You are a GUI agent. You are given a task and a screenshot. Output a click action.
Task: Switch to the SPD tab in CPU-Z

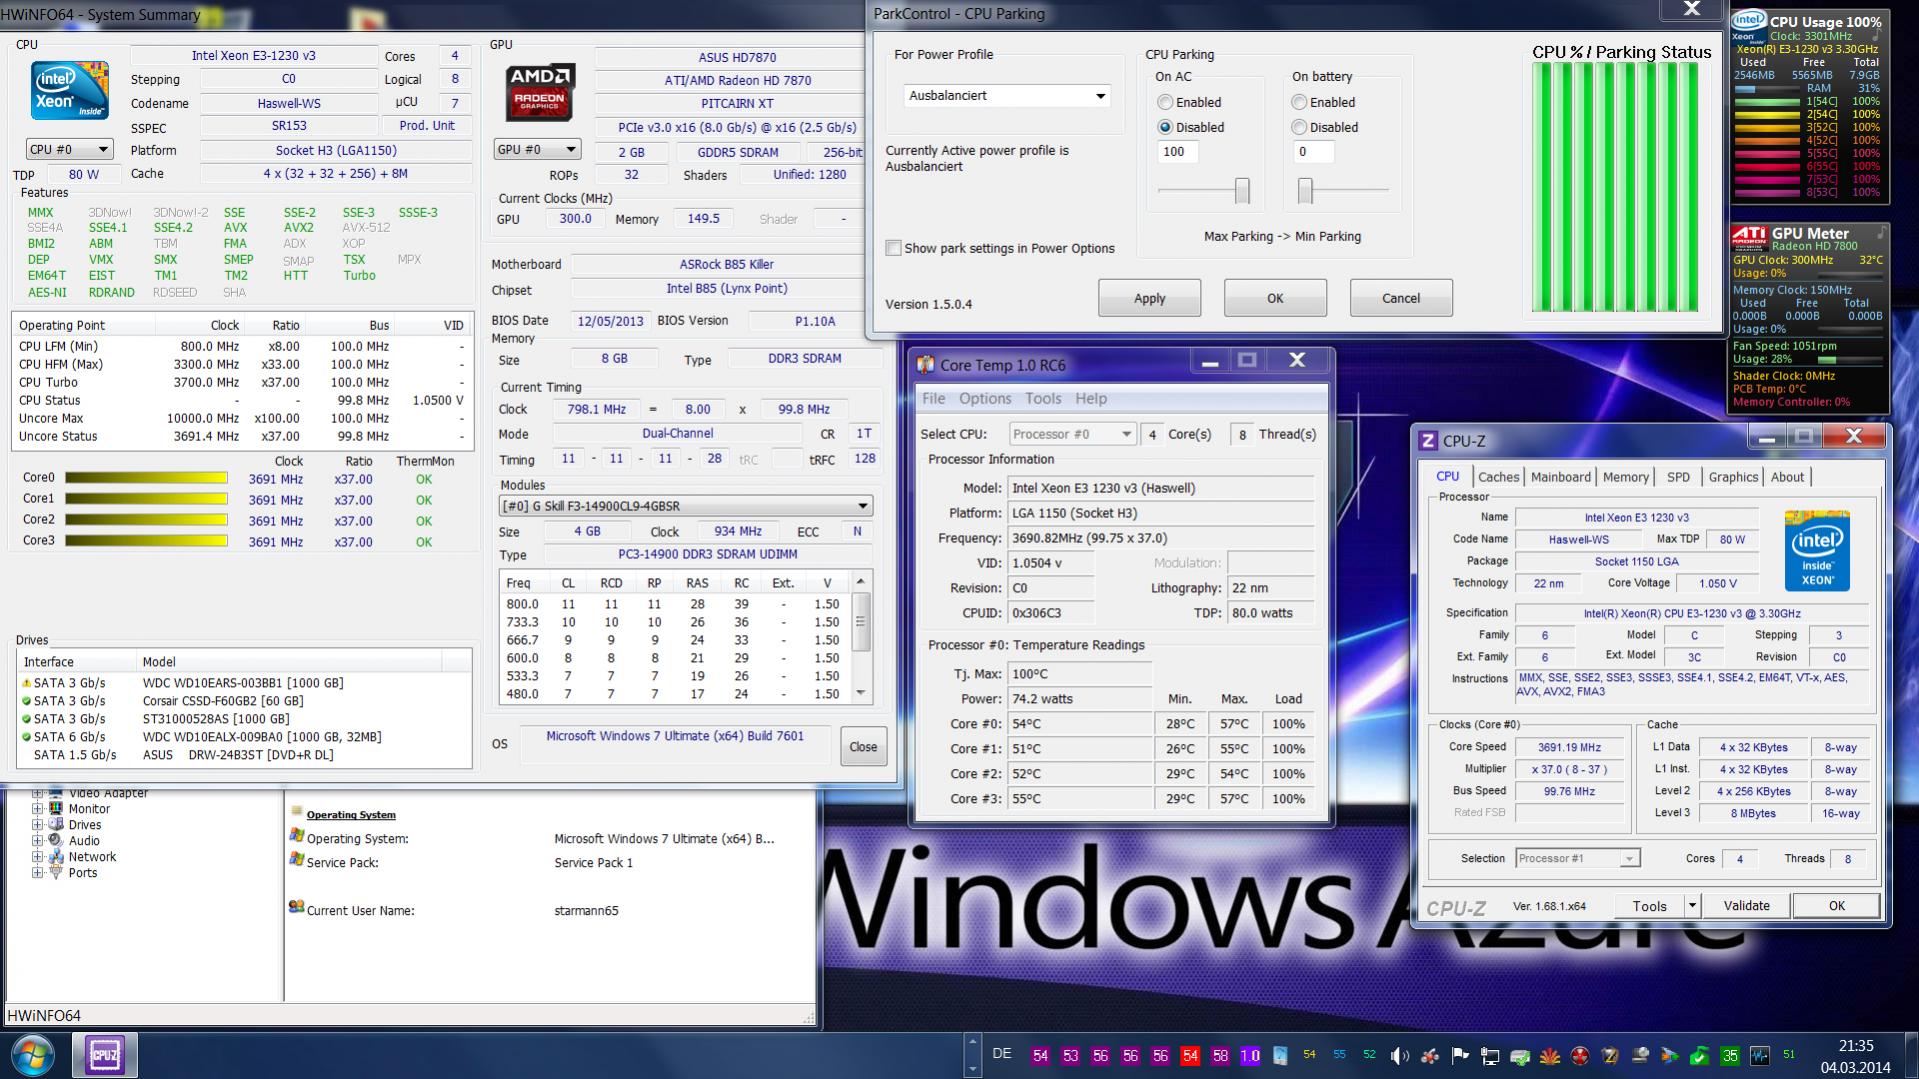(1678, 477)
